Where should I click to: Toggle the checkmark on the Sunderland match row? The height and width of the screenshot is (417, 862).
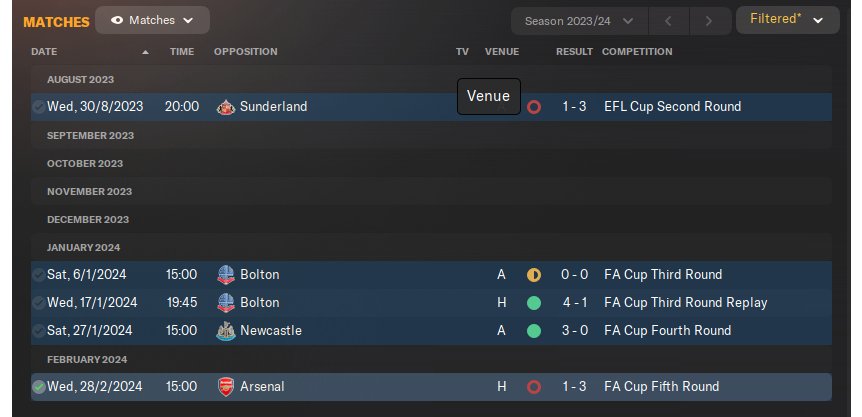(38, 107)
